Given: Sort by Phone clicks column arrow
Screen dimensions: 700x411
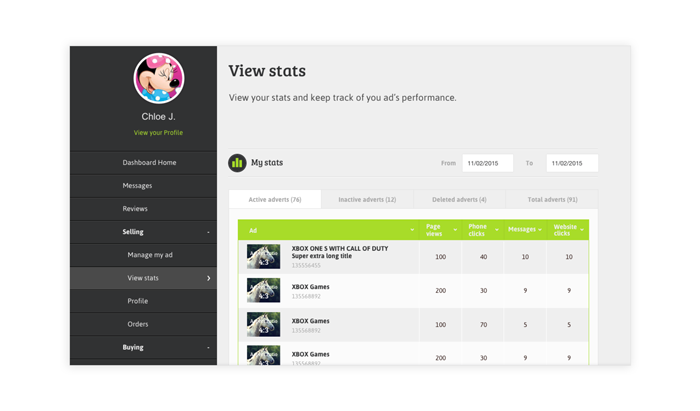Looking at the screenshot, I should (497, 230).
